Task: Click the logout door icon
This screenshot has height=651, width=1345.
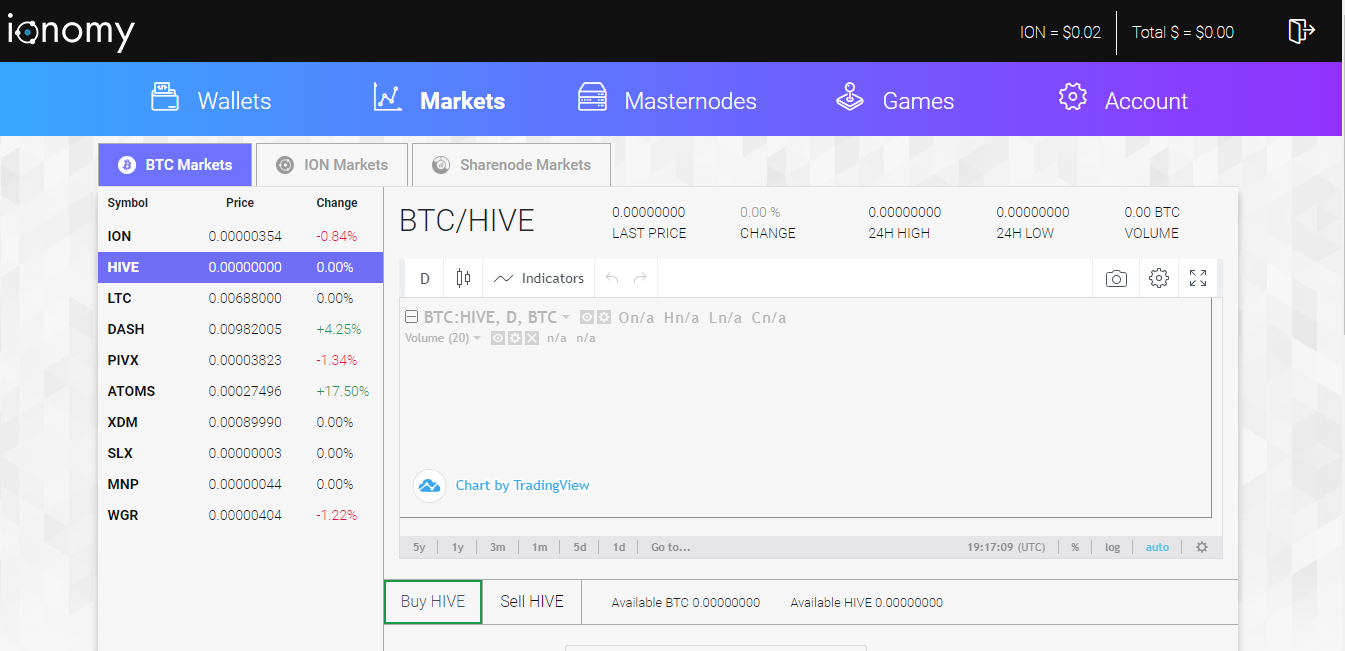Action: coord(1301,31)
